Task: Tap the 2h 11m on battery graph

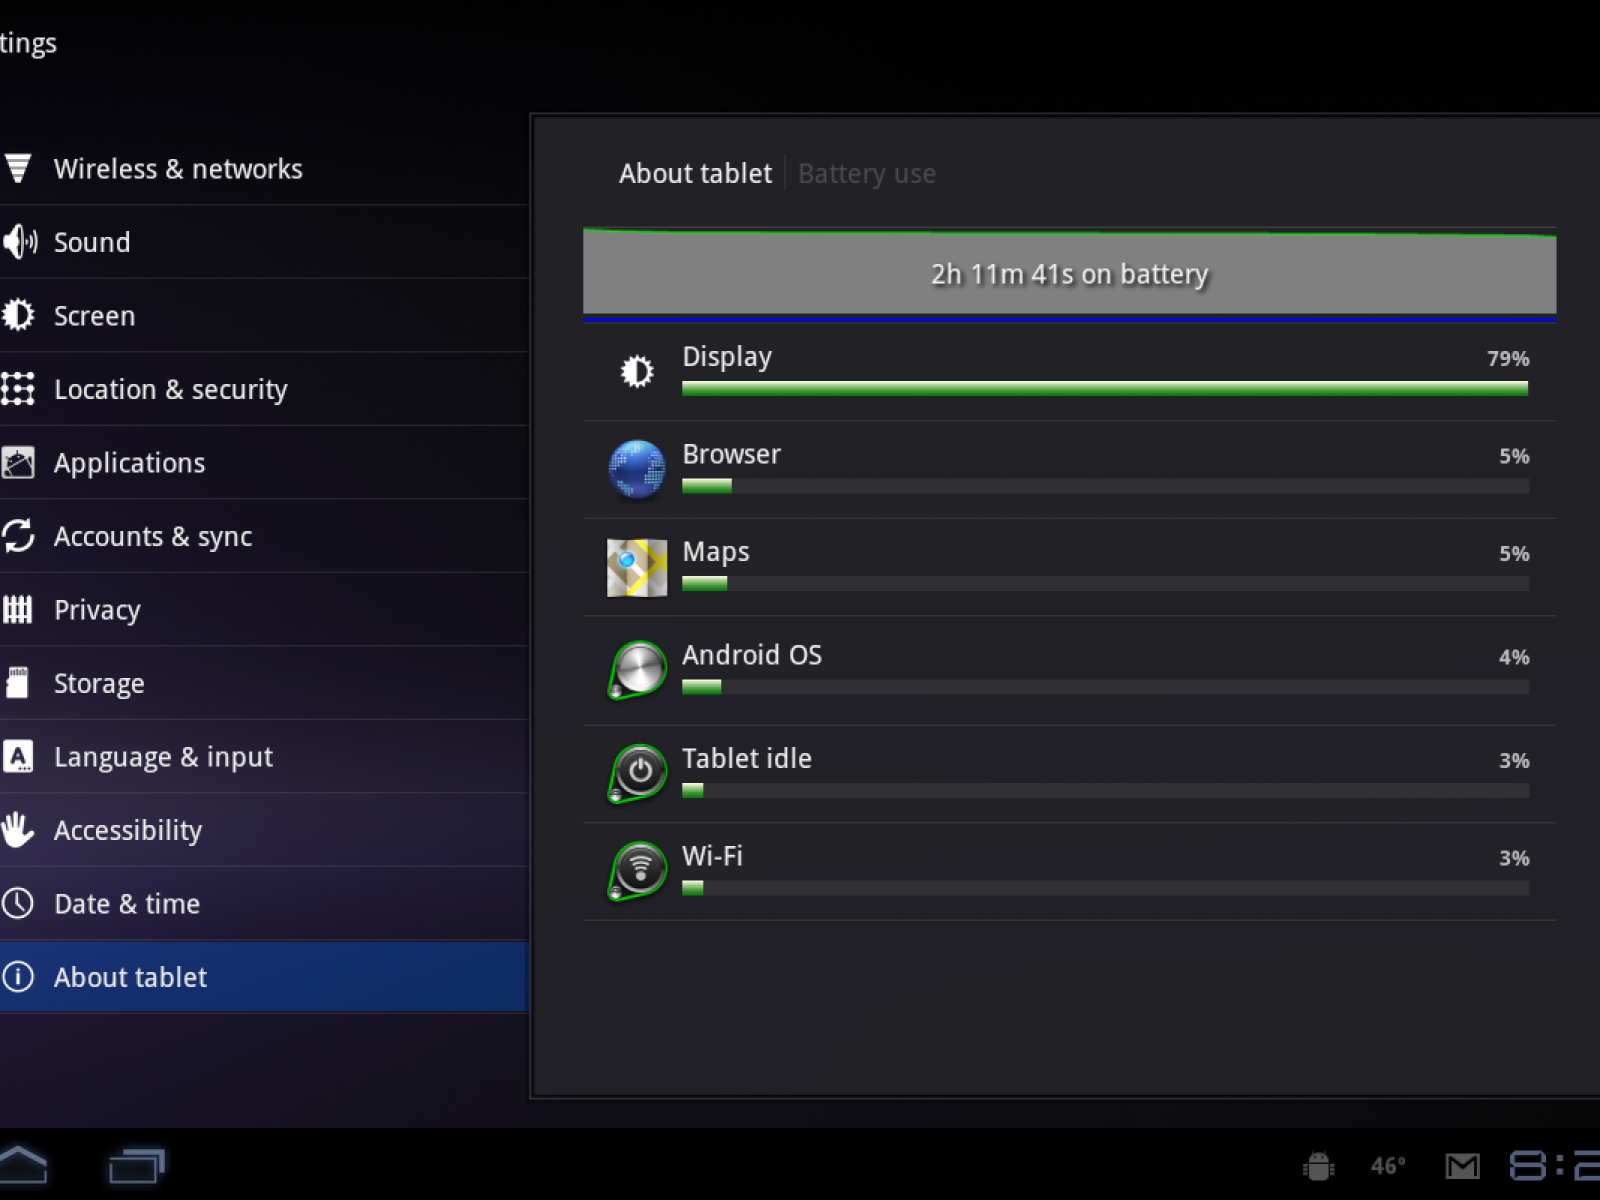Action: (1069, 274)
